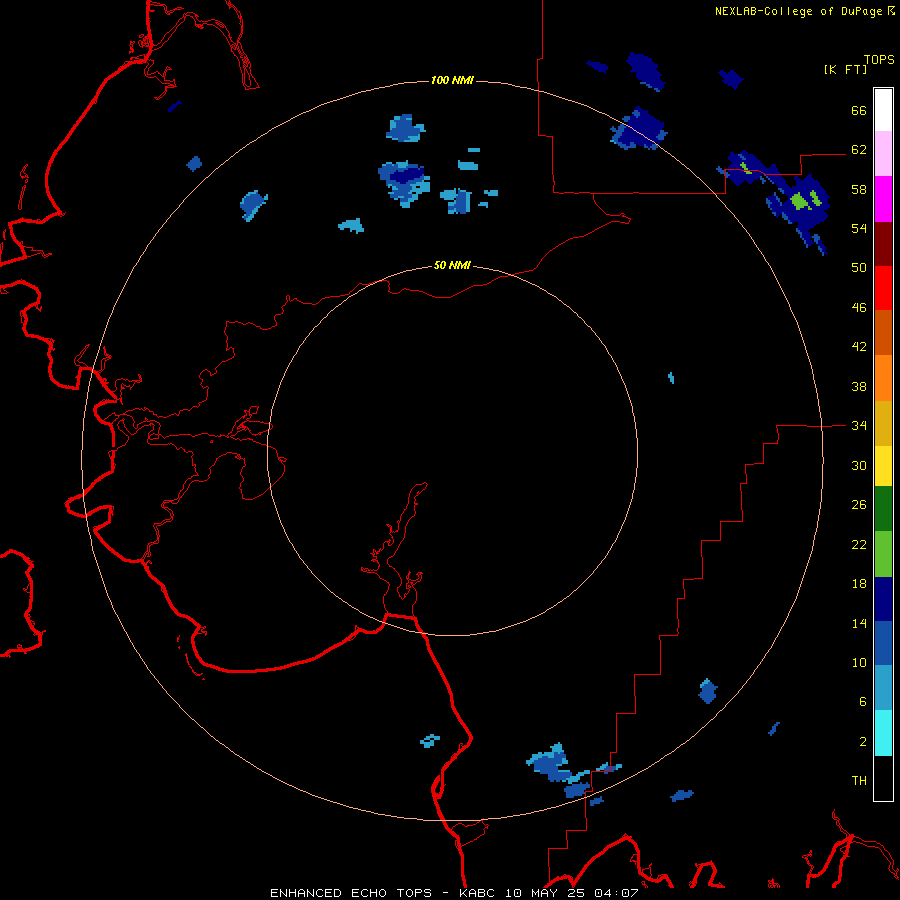
Task: Pick the cyan legend swatch
Action: 883,733
